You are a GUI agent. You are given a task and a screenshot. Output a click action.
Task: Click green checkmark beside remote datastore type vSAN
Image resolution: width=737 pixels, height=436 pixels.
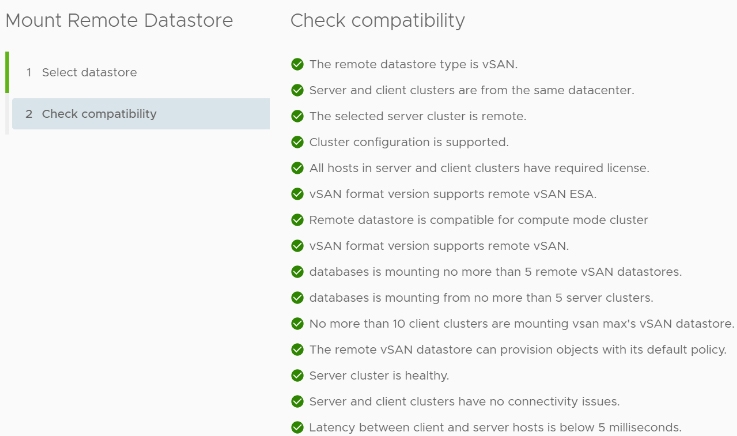point(297,64)
